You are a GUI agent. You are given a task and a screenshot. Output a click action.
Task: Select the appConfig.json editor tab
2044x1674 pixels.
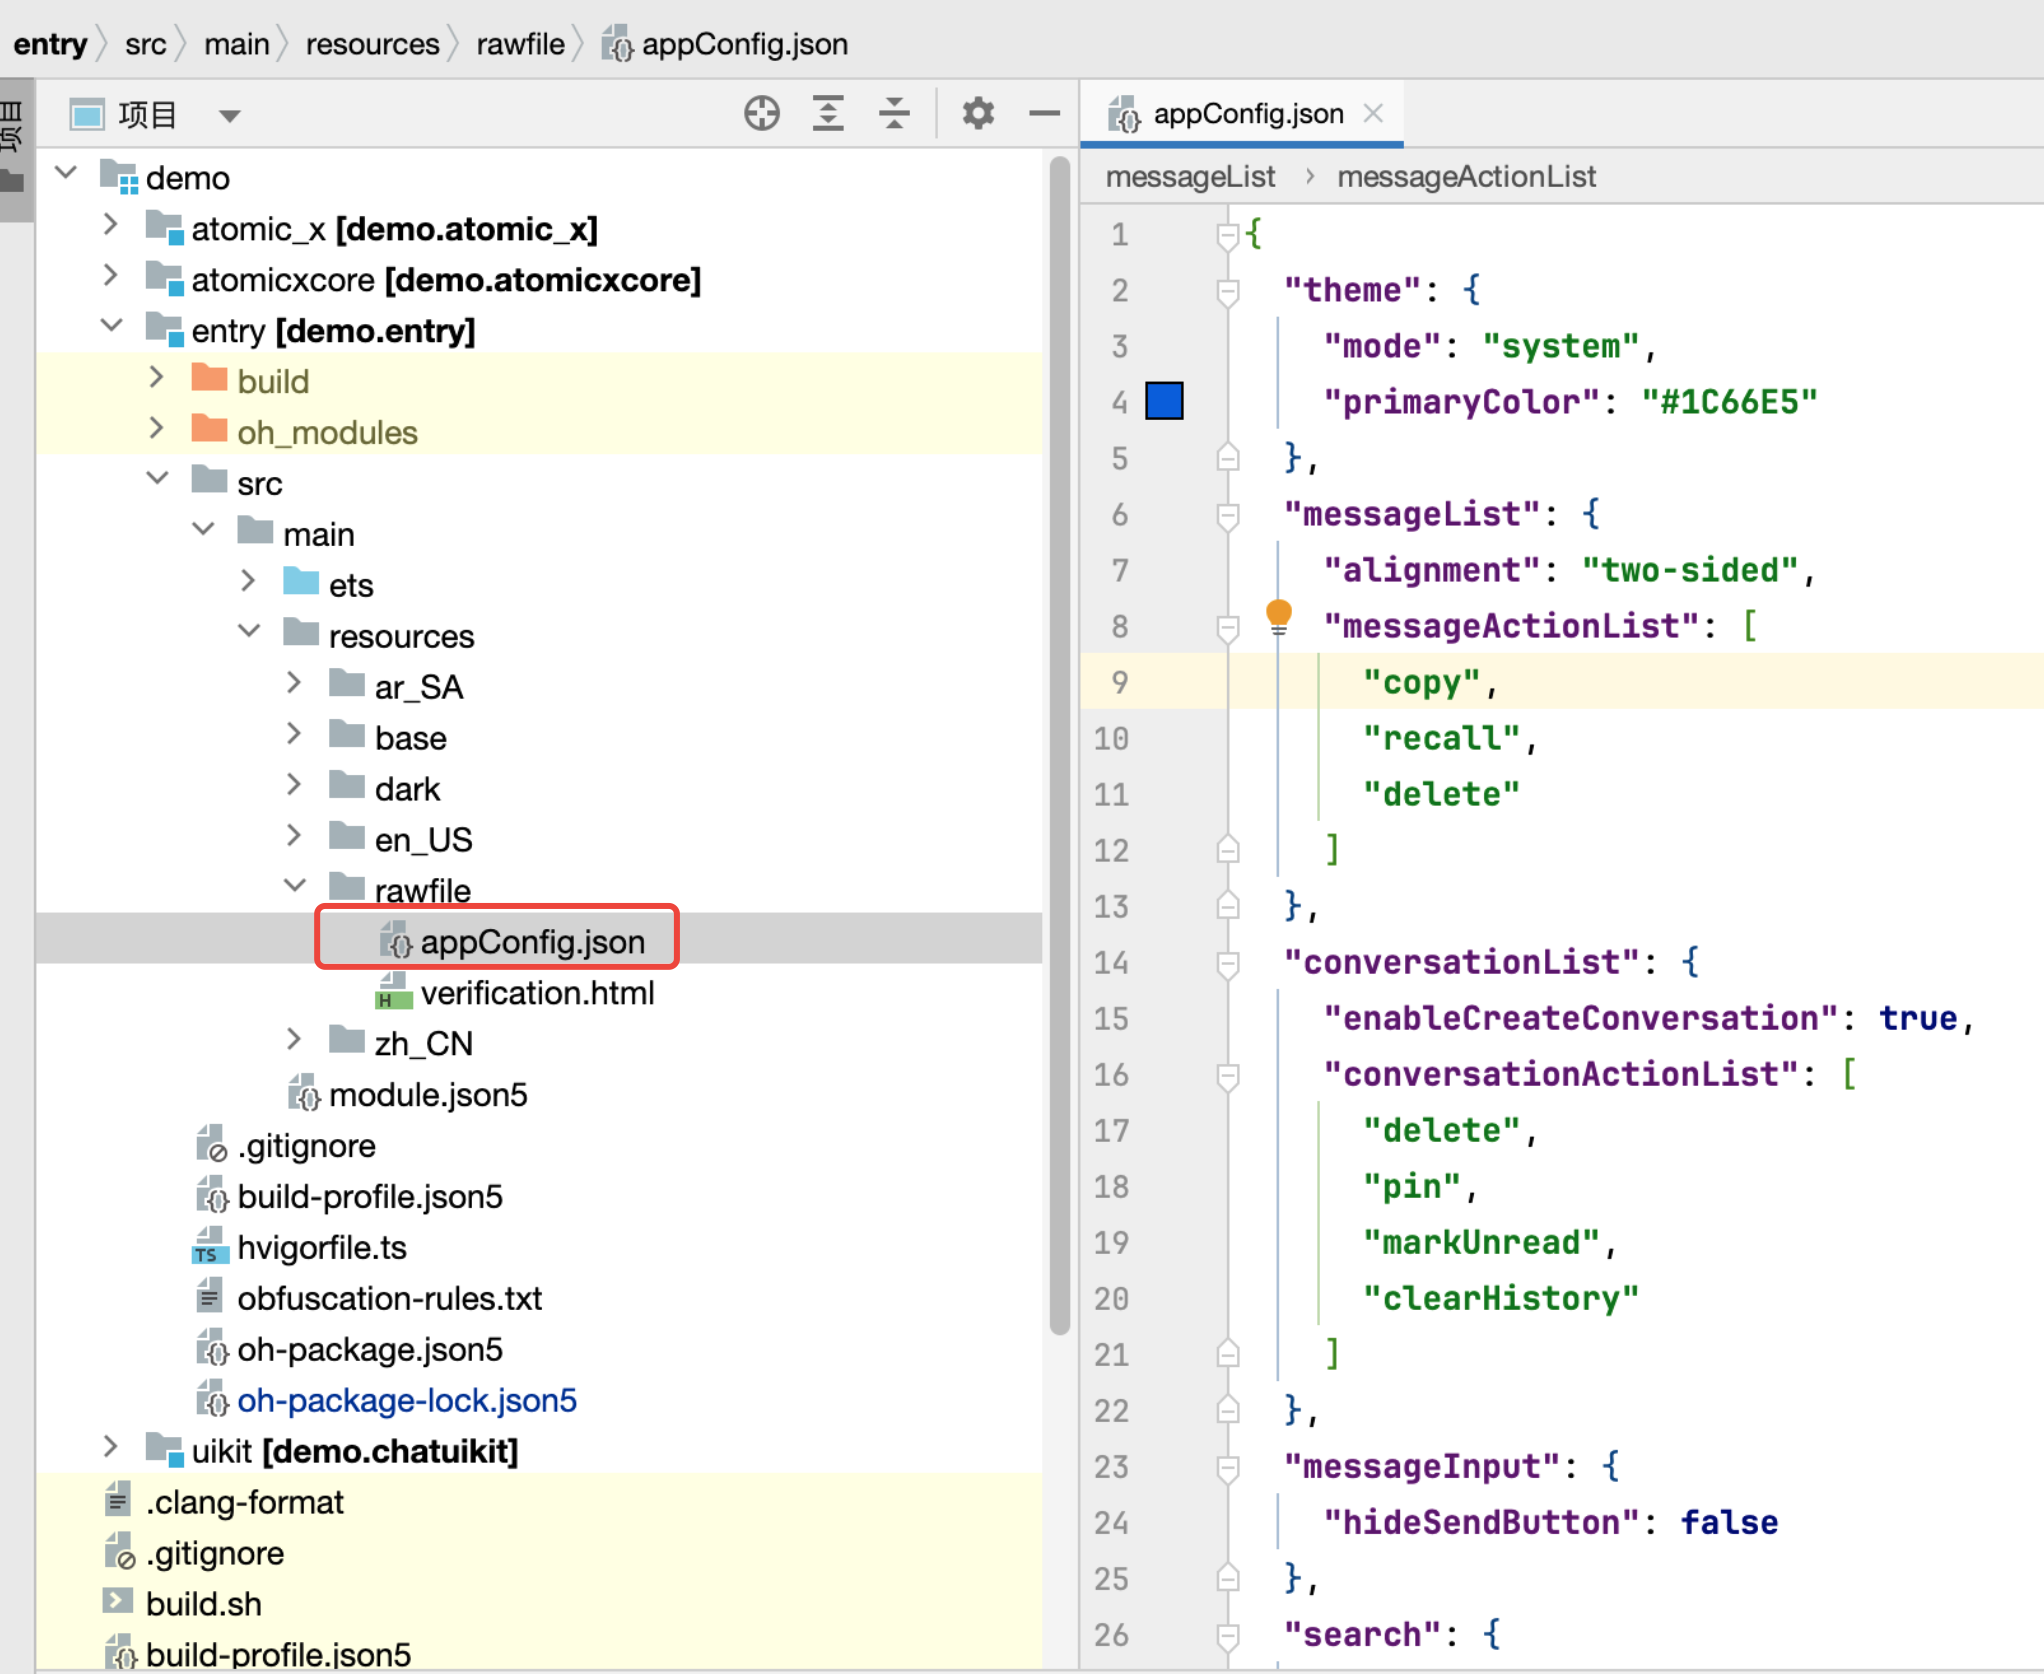(1247, 114)
